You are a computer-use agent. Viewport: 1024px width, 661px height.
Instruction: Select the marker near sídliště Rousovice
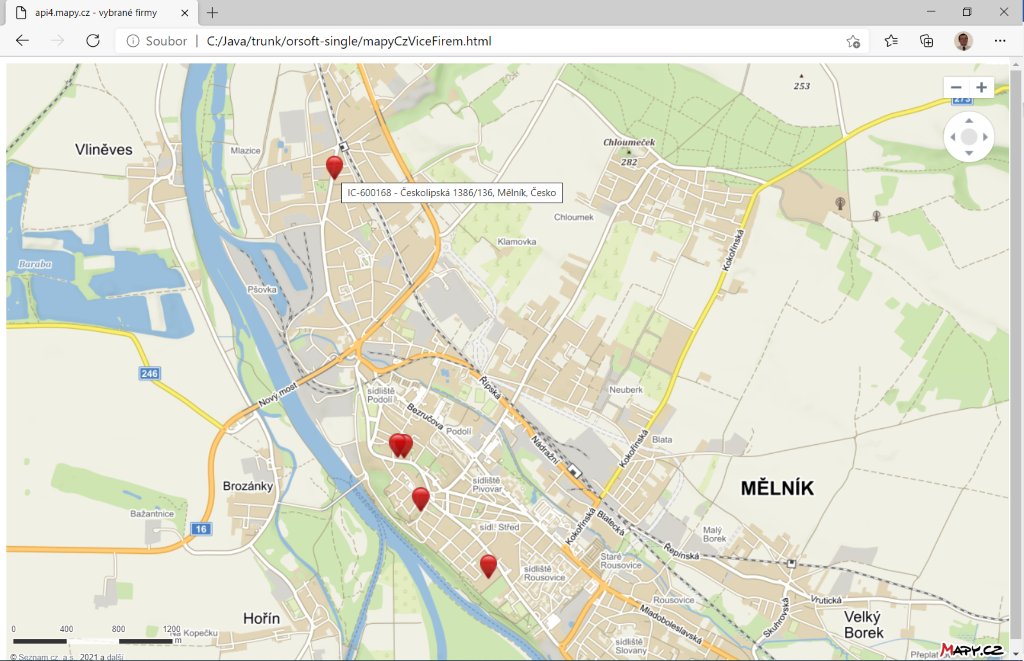tap(488, 565)
